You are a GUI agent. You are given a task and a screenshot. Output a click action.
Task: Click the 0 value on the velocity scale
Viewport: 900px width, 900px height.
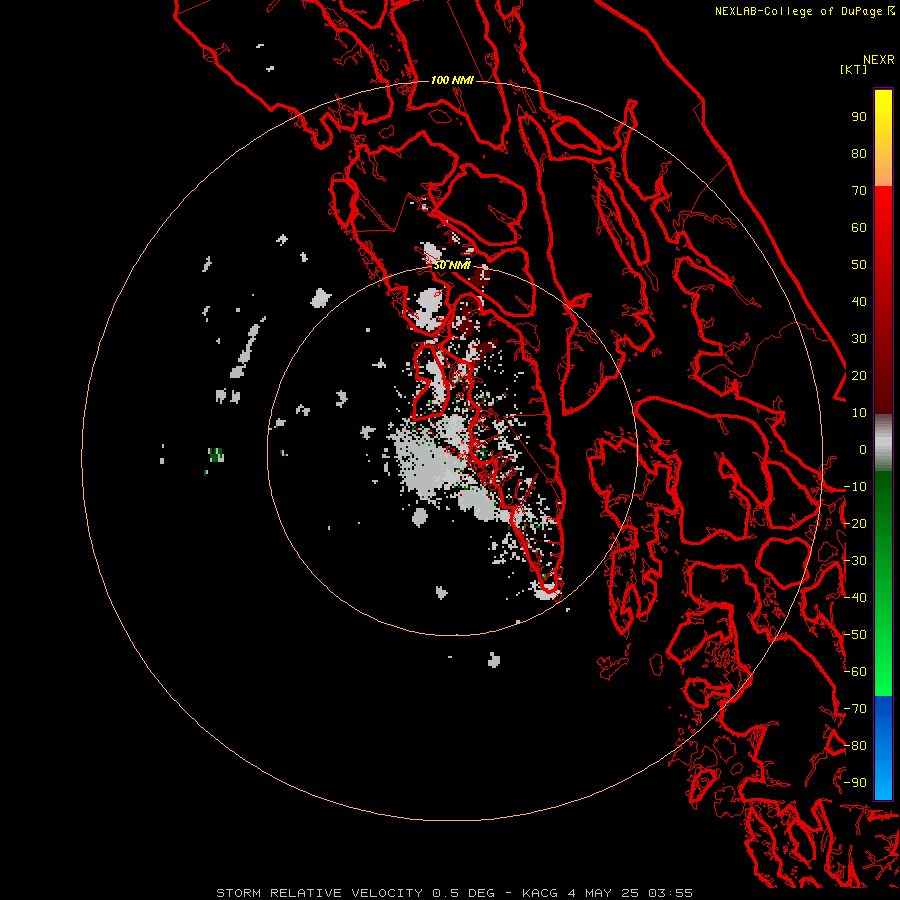(863, 450)
